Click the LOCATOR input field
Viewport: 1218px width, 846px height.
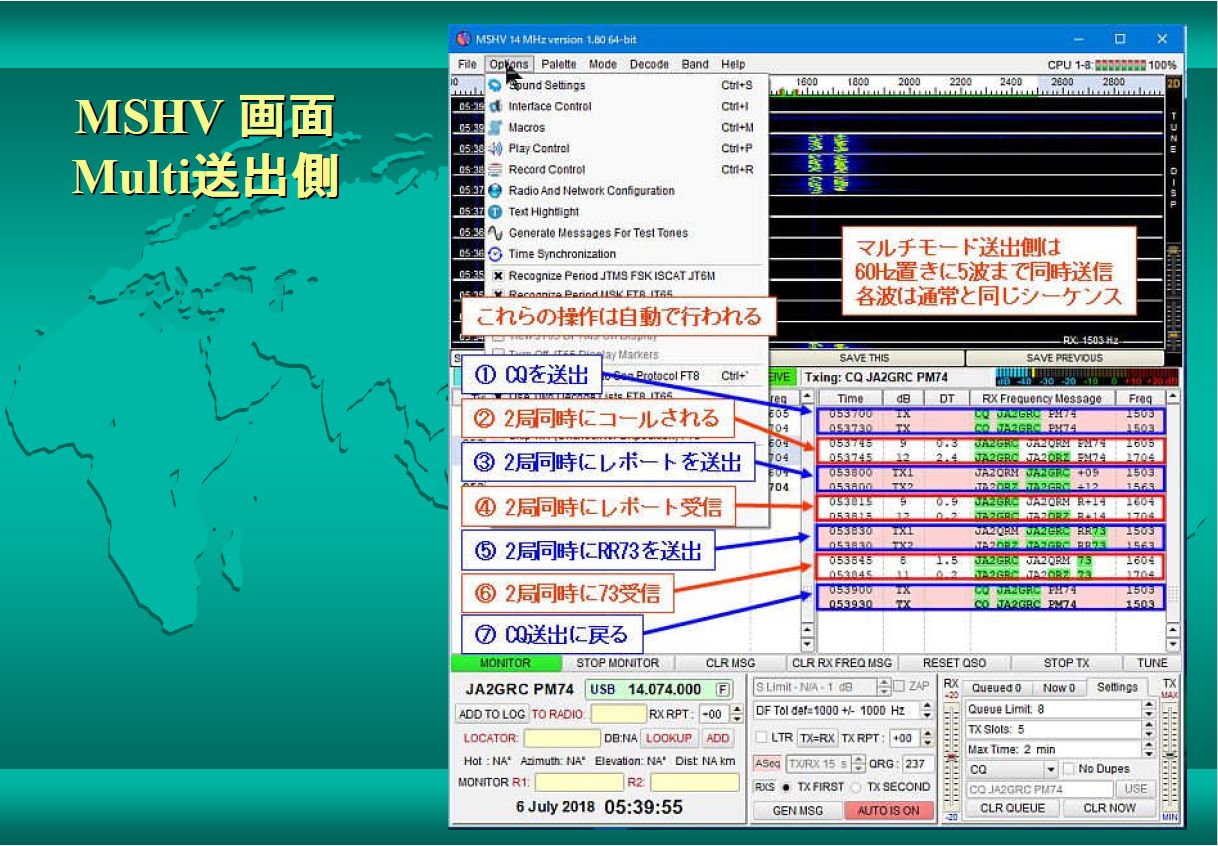(x=561, y=738)
